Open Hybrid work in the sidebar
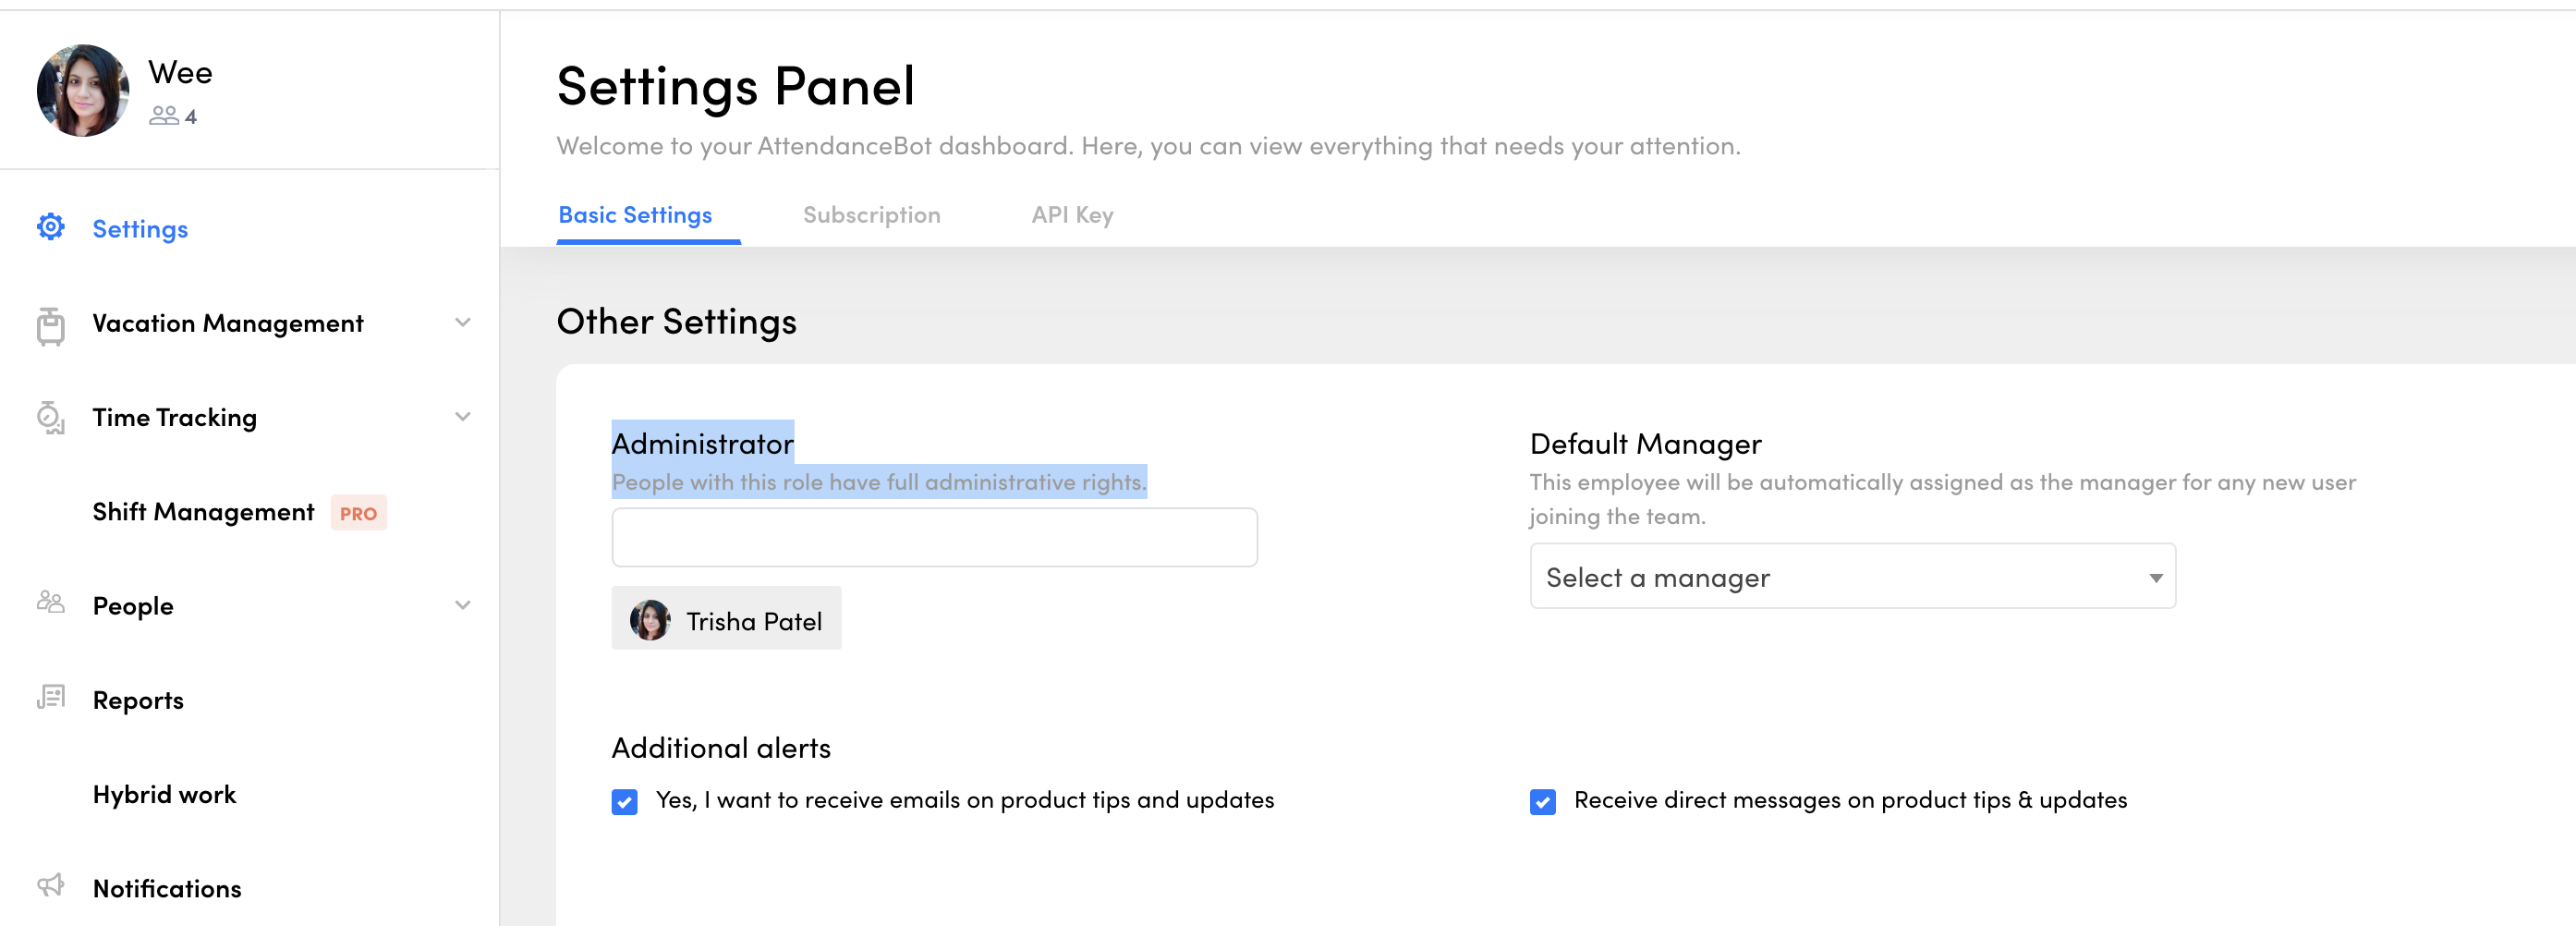 click(165, 794)
